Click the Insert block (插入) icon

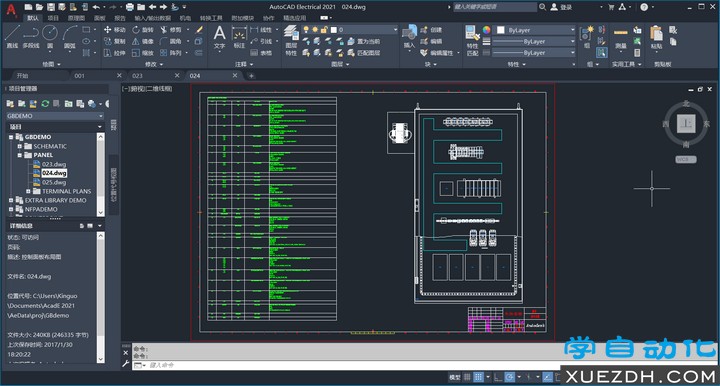pyautogui.click(x=409, y=37)
